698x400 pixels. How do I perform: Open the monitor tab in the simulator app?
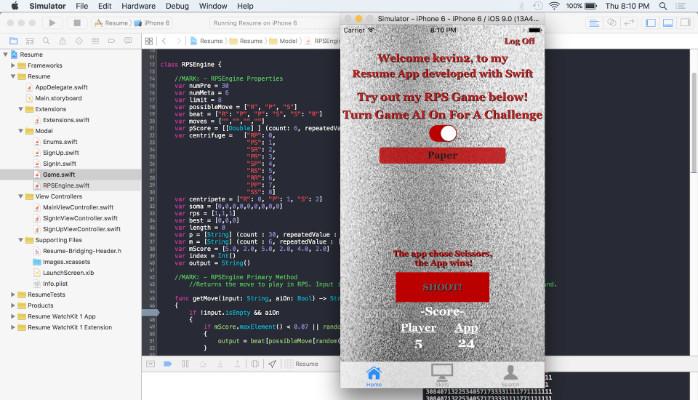(x=442, y=375)
